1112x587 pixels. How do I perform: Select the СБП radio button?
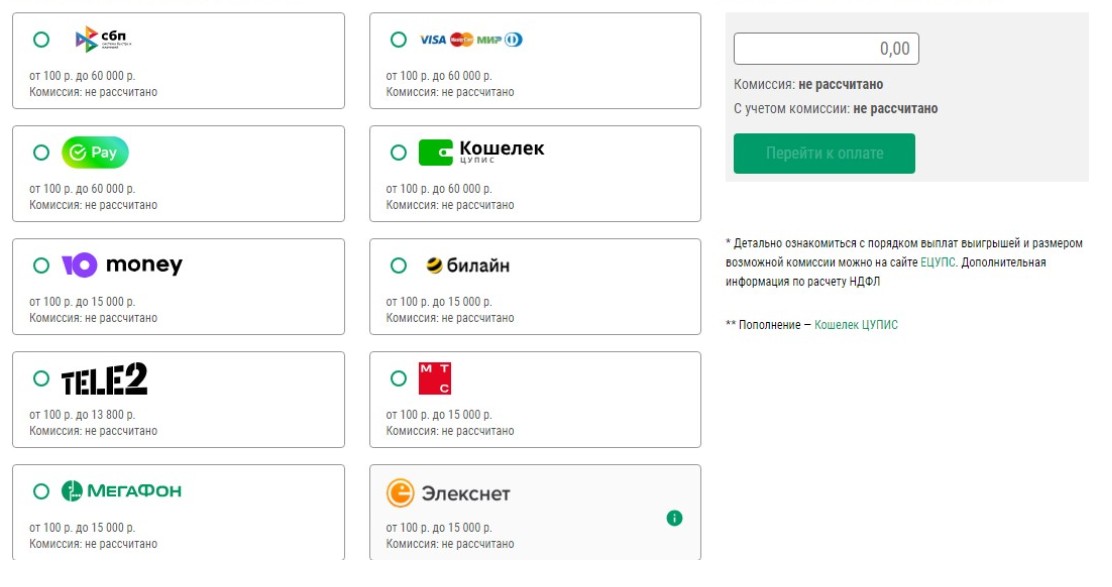[40, 39]
